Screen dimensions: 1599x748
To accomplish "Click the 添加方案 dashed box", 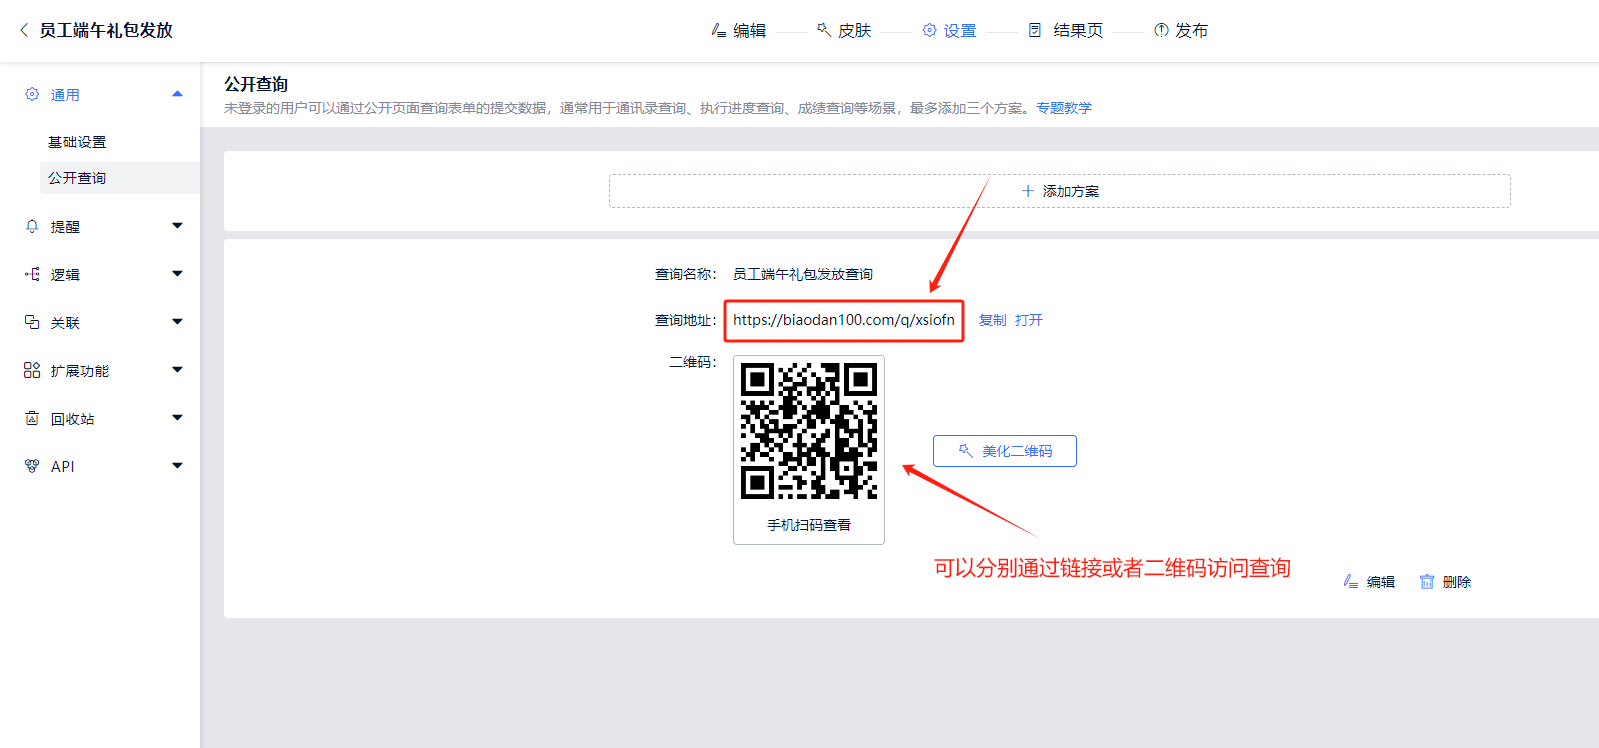I will click(1059, 191).
